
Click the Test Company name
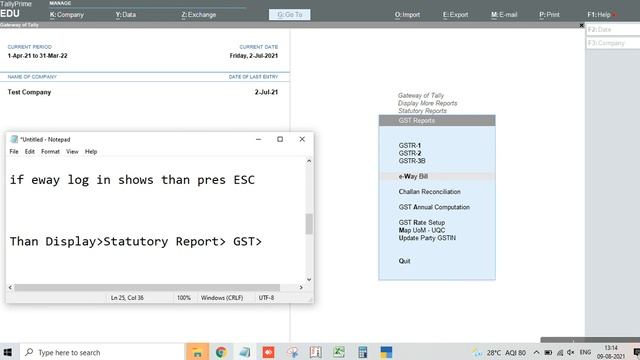click(x=29, y=92)
